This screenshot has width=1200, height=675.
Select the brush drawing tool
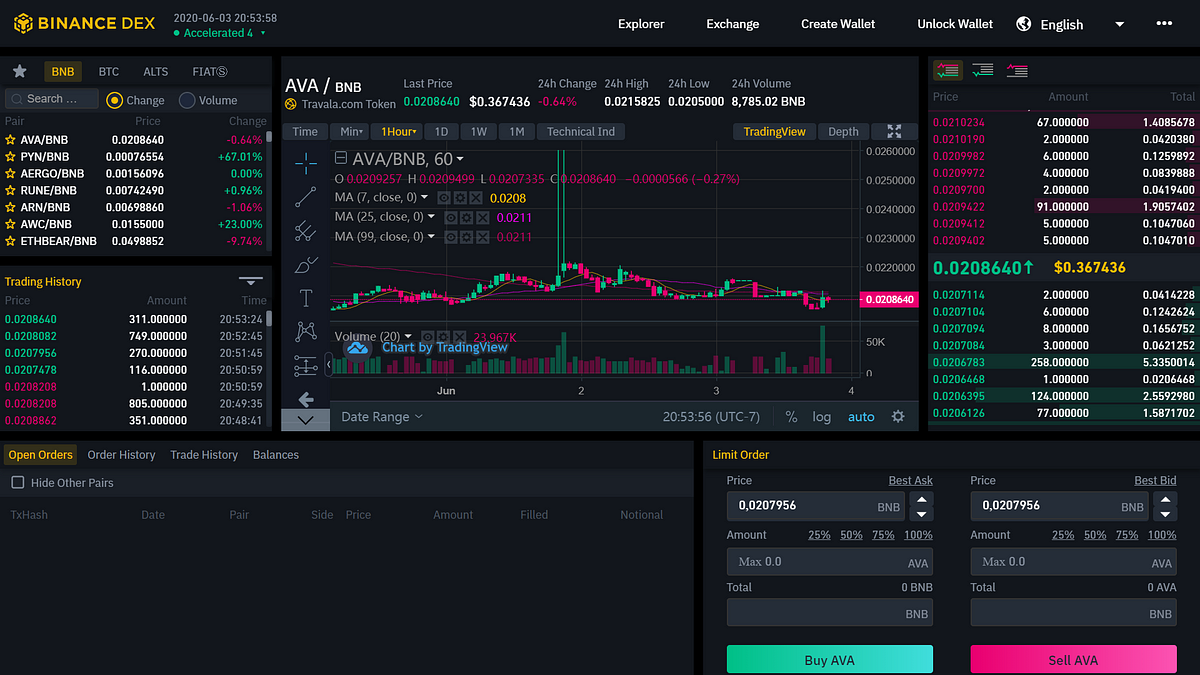(306, 265)
